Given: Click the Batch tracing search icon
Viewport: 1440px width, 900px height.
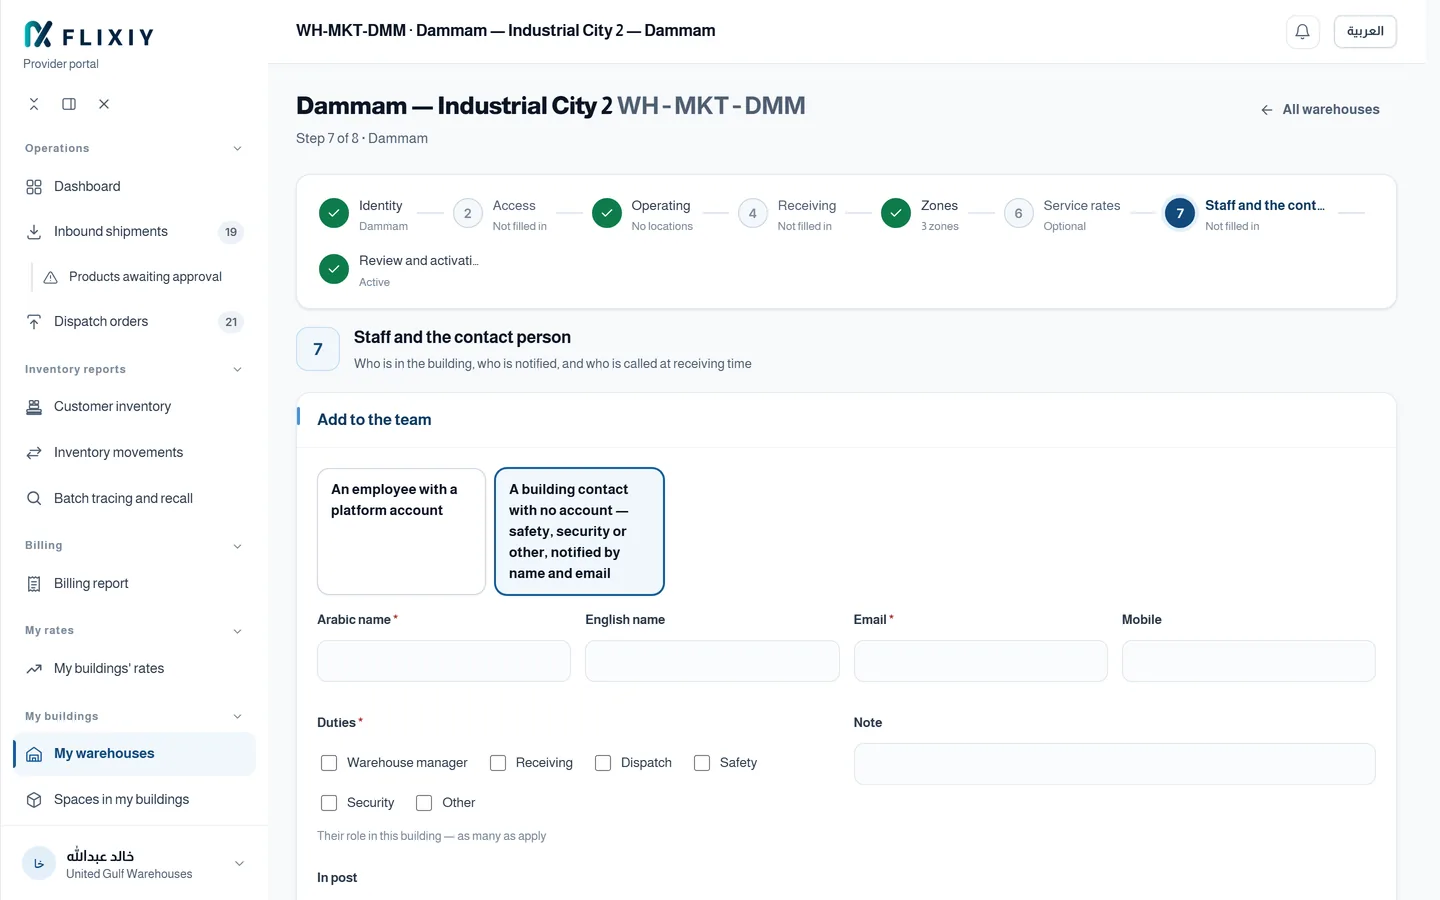Looking at the screenshot, I should [34, 498].
